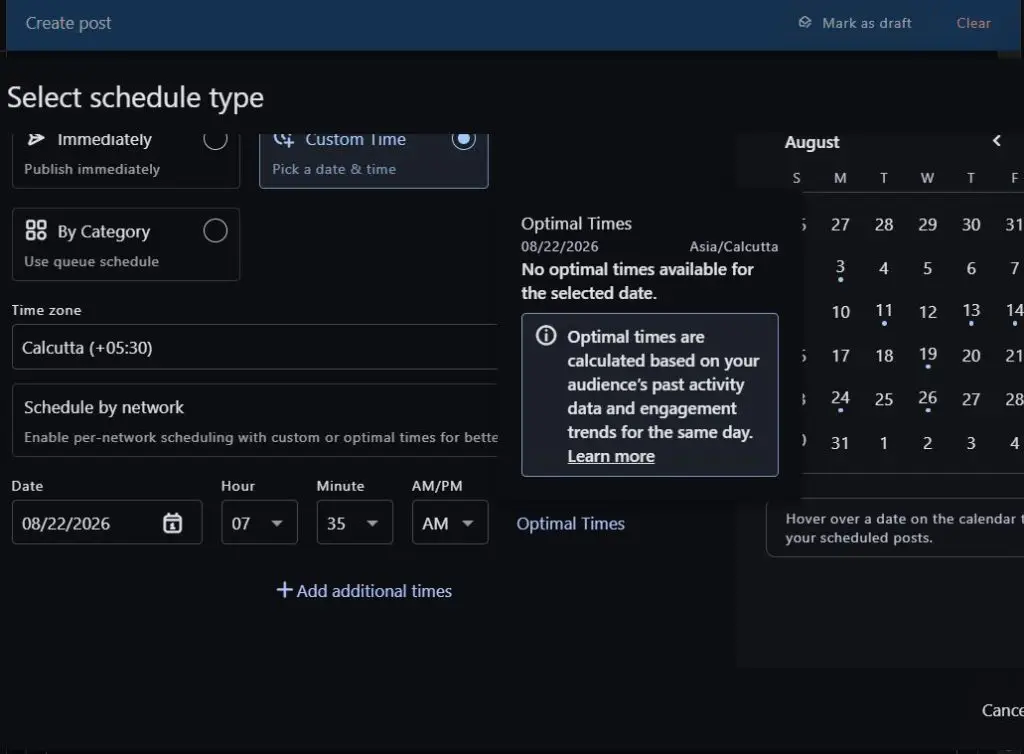Select the Custom Time radio button

click(x=464, y=139)
